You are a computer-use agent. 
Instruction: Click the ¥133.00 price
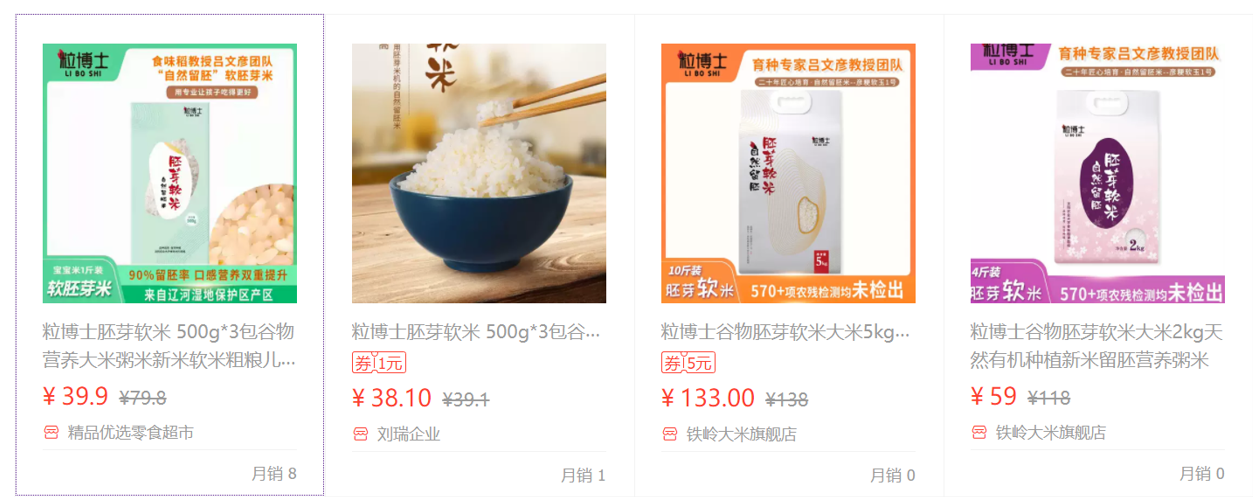click(x=708, y=398)
